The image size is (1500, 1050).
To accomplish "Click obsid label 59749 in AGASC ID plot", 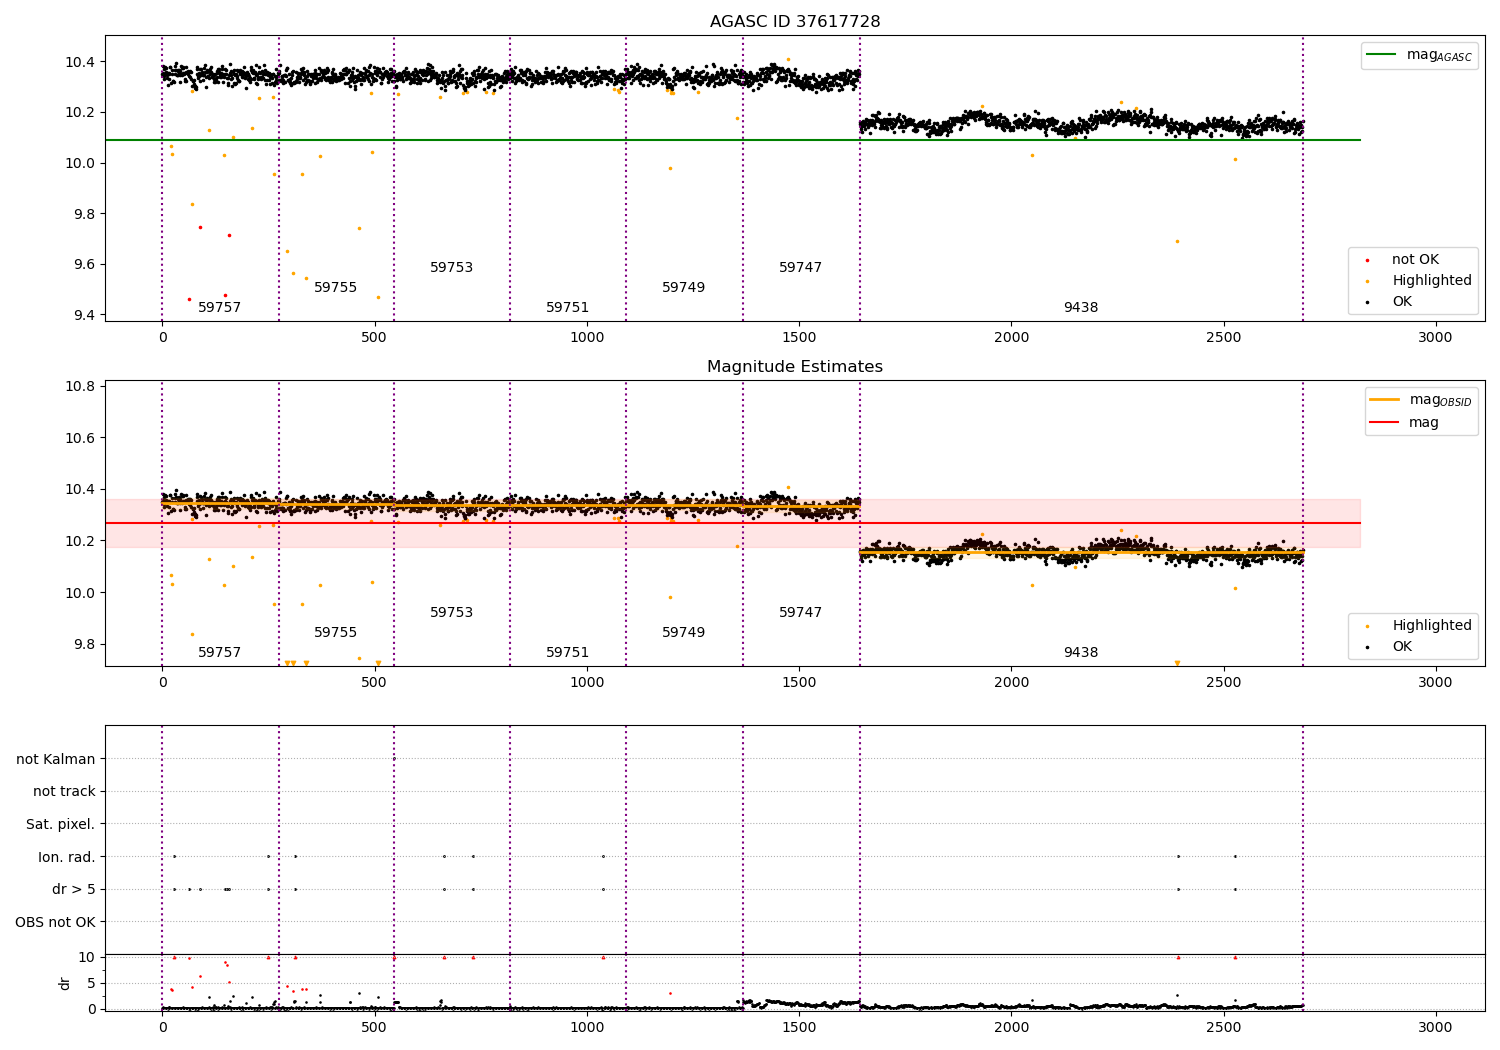I will [683, 288].
